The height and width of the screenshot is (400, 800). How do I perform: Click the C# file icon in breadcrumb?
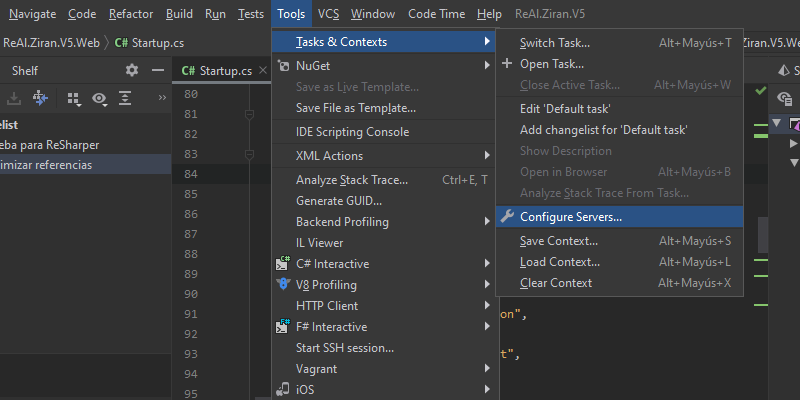coord(121,43)
